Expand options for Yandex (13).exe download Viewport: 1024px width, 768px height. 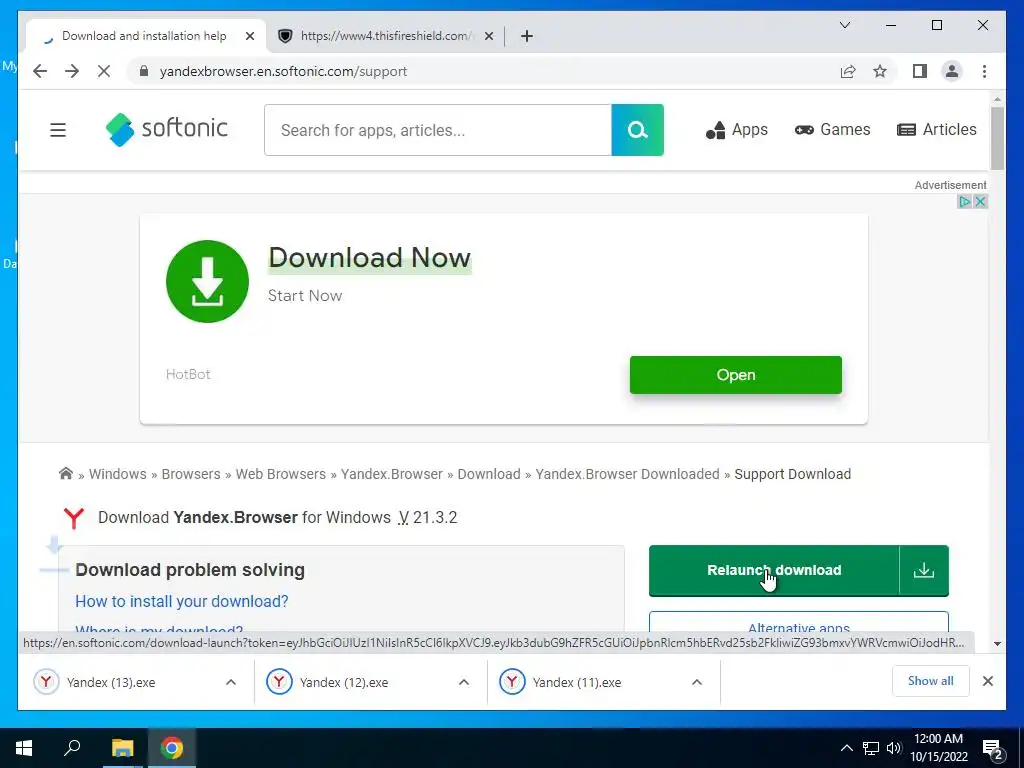coord(231,682)
